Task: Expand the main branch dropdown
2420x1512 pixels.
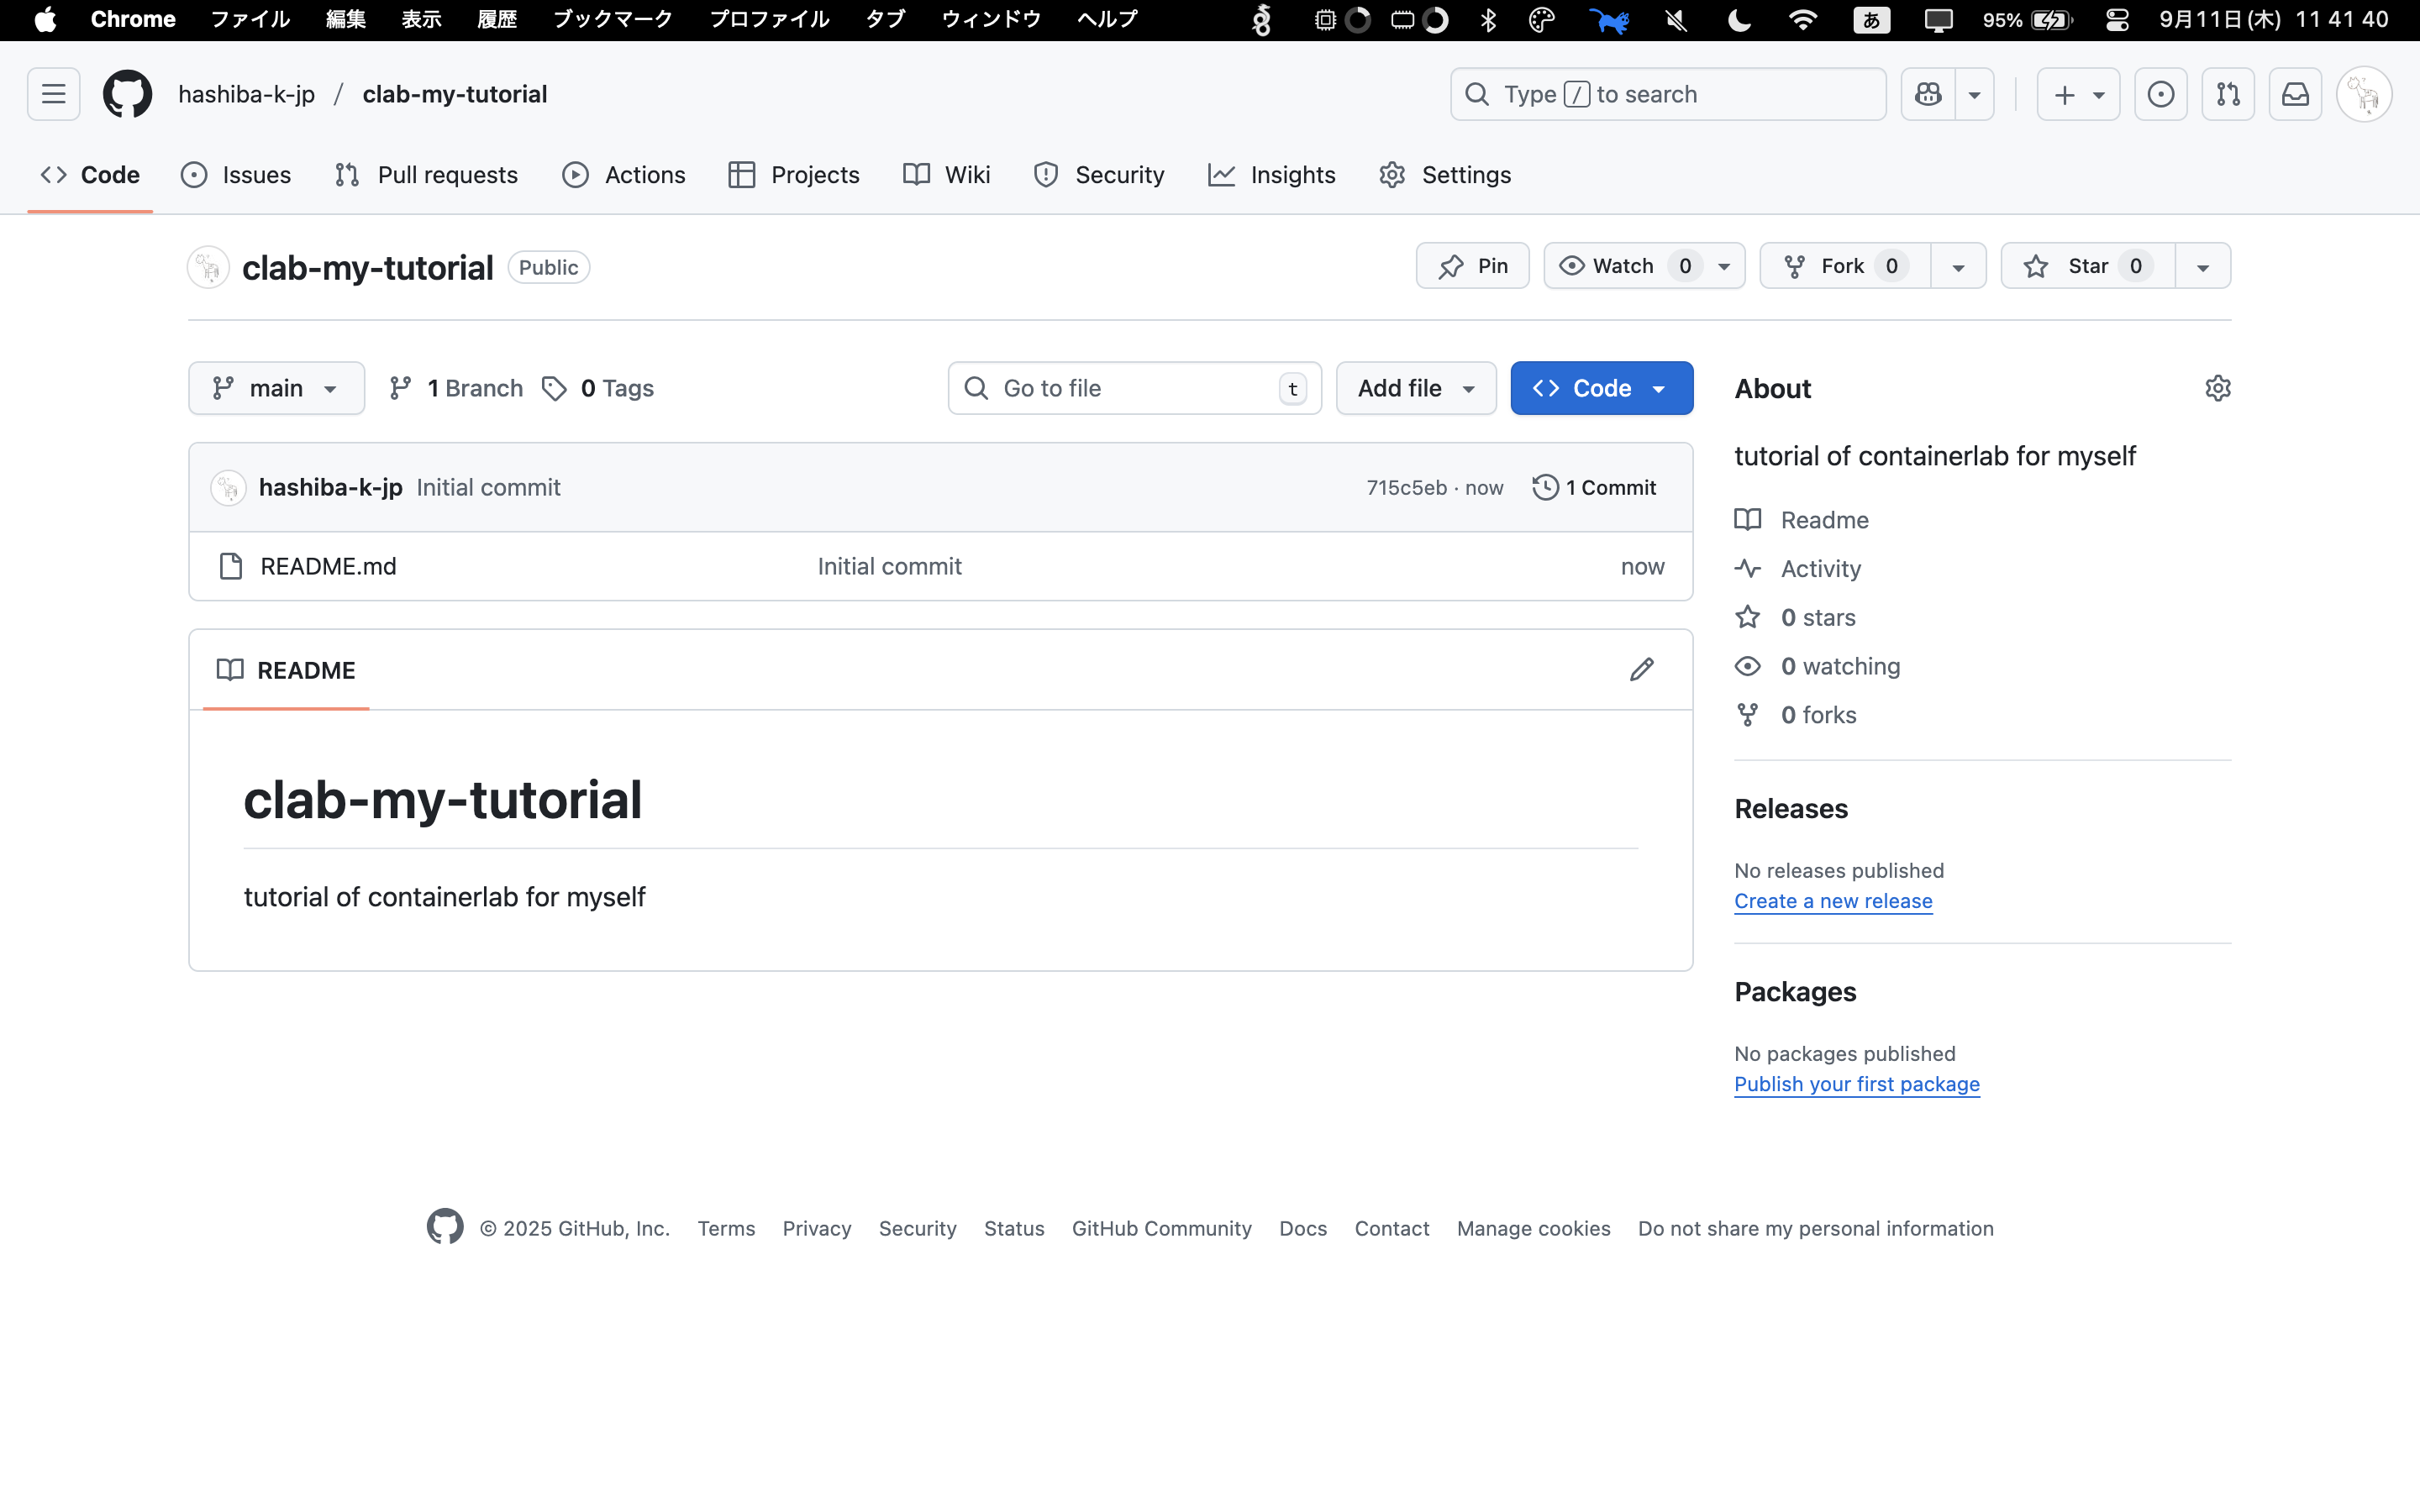Action: click(276, 388)
